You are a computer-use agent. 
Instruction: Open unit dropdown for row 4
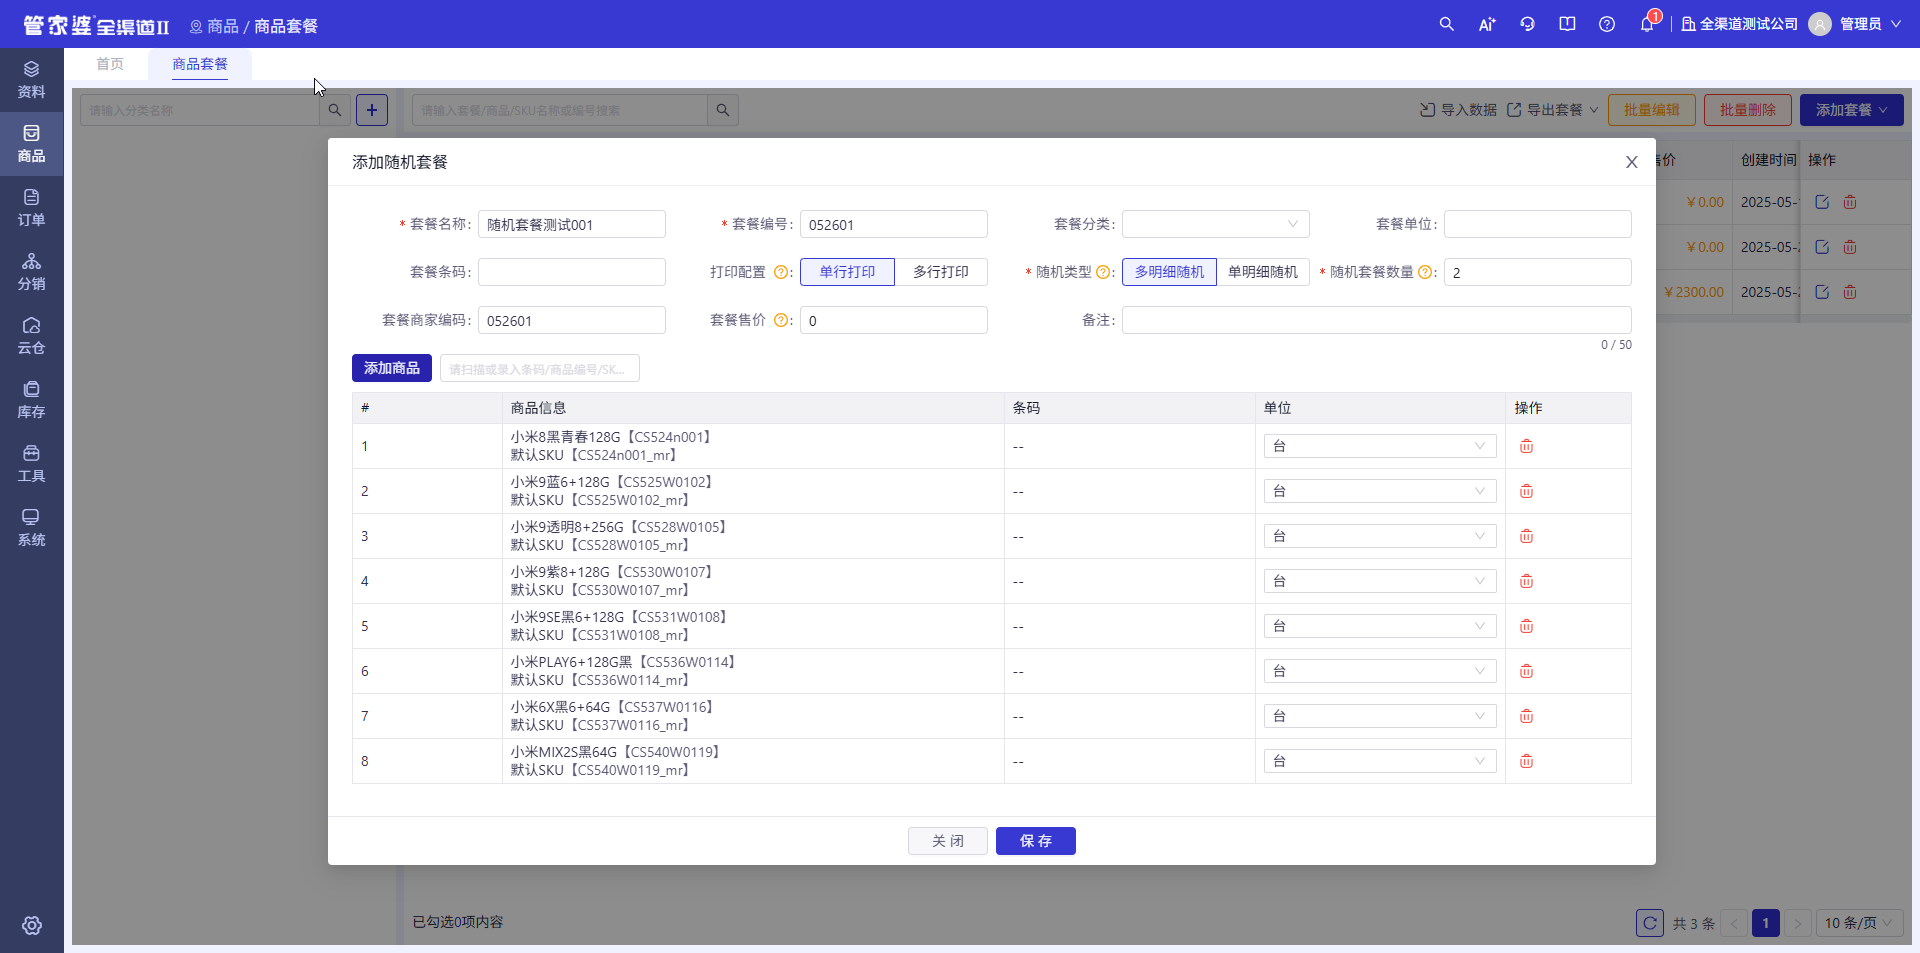click(x=1380, y=581)
